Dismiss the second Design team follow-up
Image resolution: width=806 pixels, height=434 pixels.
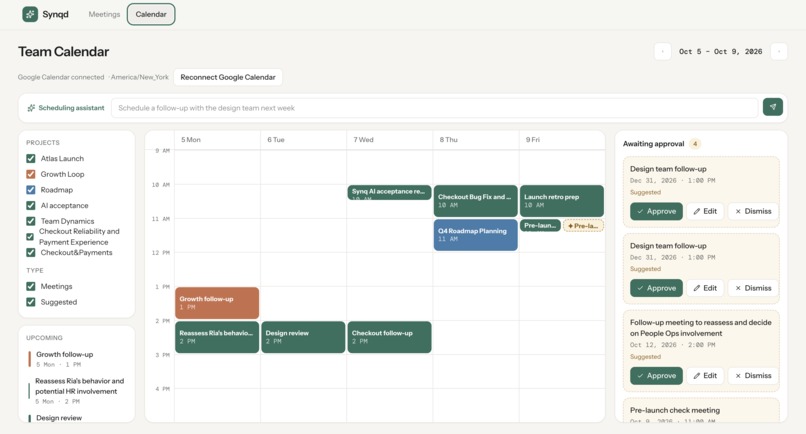click(x=753, y=288)
